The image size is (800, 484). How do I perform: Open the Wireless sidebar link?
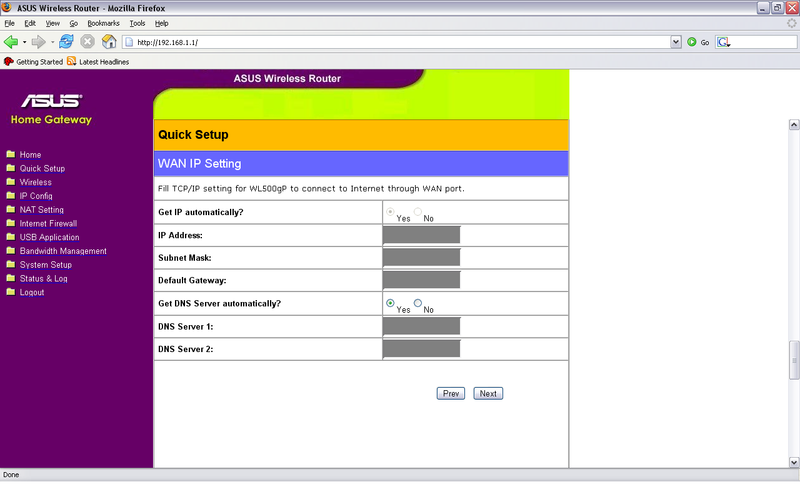(x=36, y=182)
